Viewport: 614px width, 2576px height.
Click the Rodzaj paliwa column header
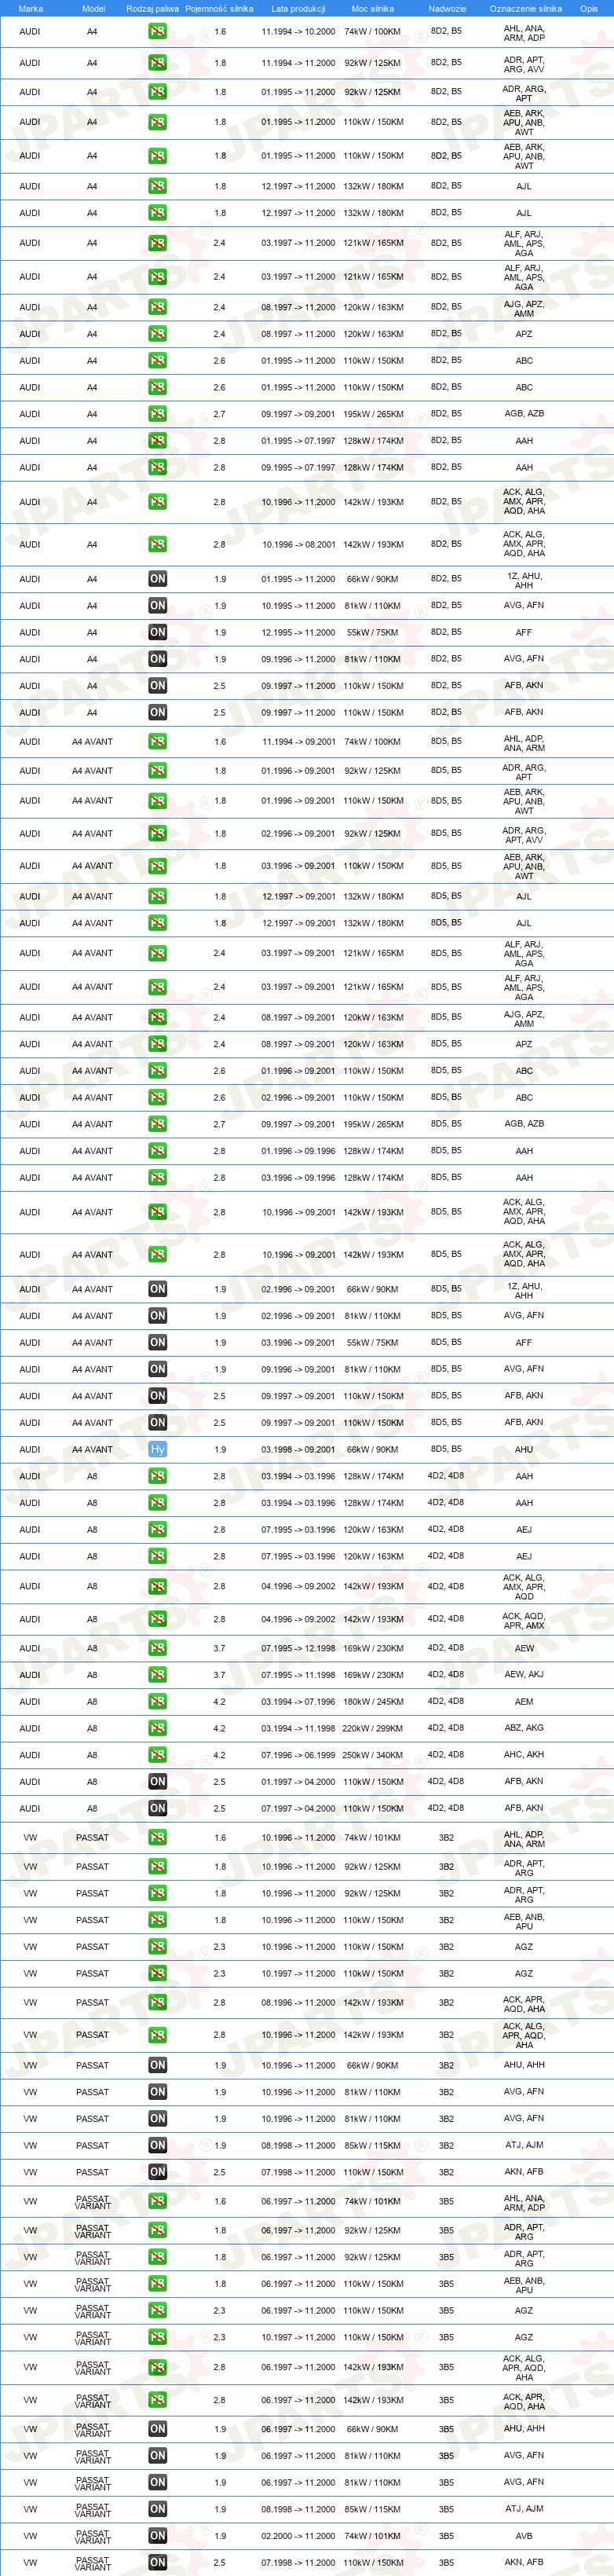pos(152,9)
